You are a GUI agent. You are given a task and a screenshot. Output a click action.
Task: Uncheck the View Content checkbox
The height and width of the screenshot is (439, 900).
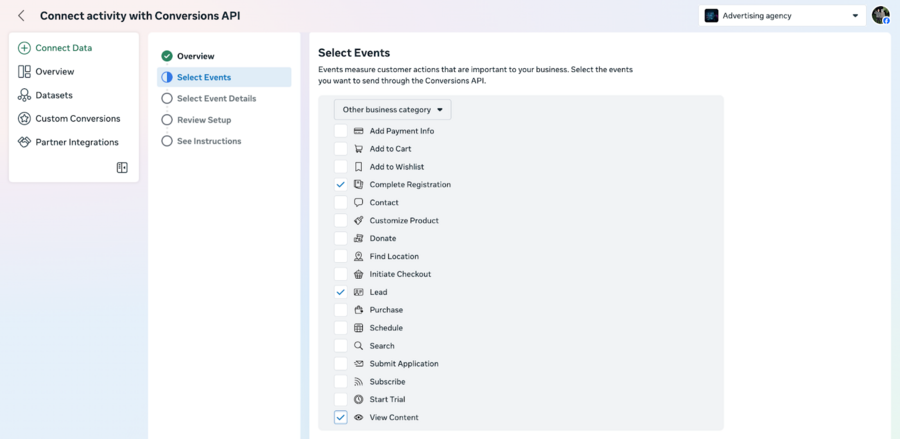[341, 417]
